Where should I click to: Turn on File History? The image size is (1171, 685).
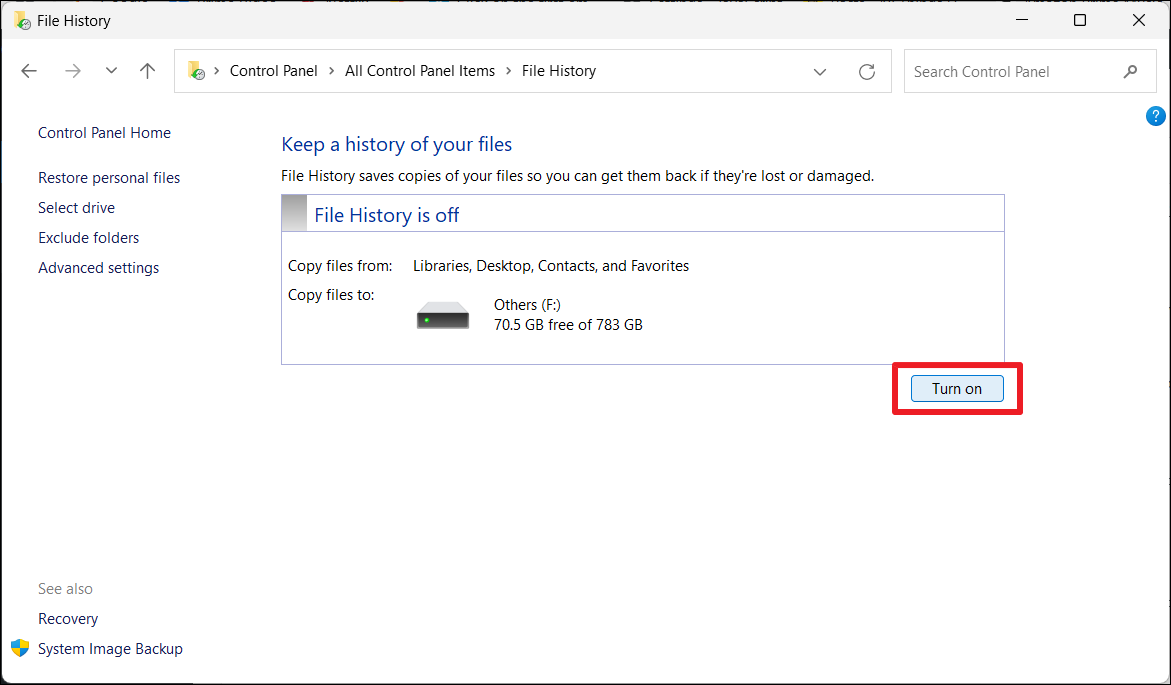point(956,389)
